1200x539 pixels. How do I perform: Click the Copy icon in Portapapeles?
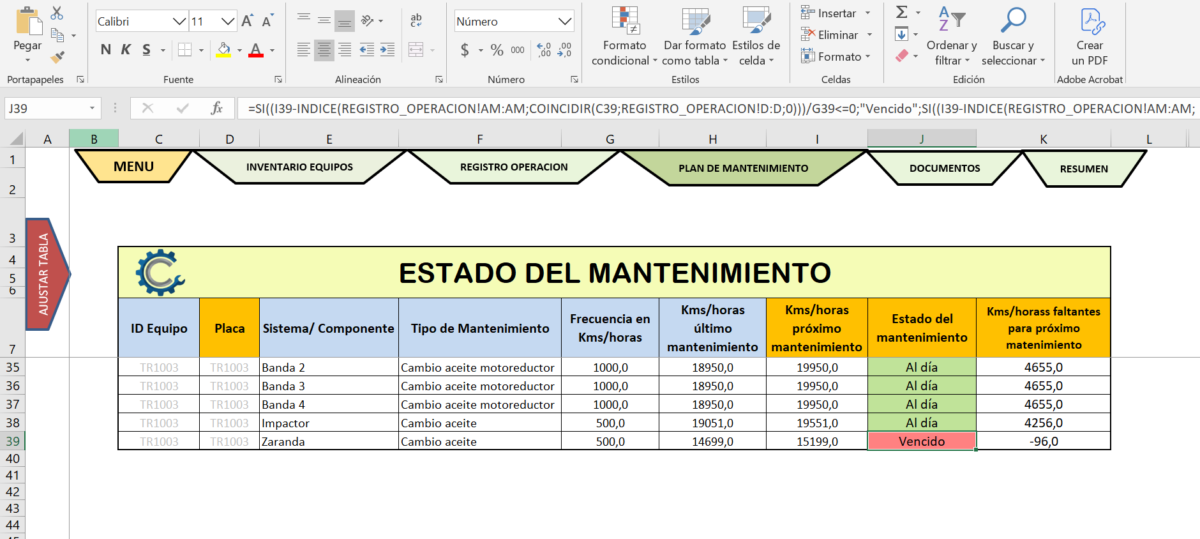(x=57, y=35)
